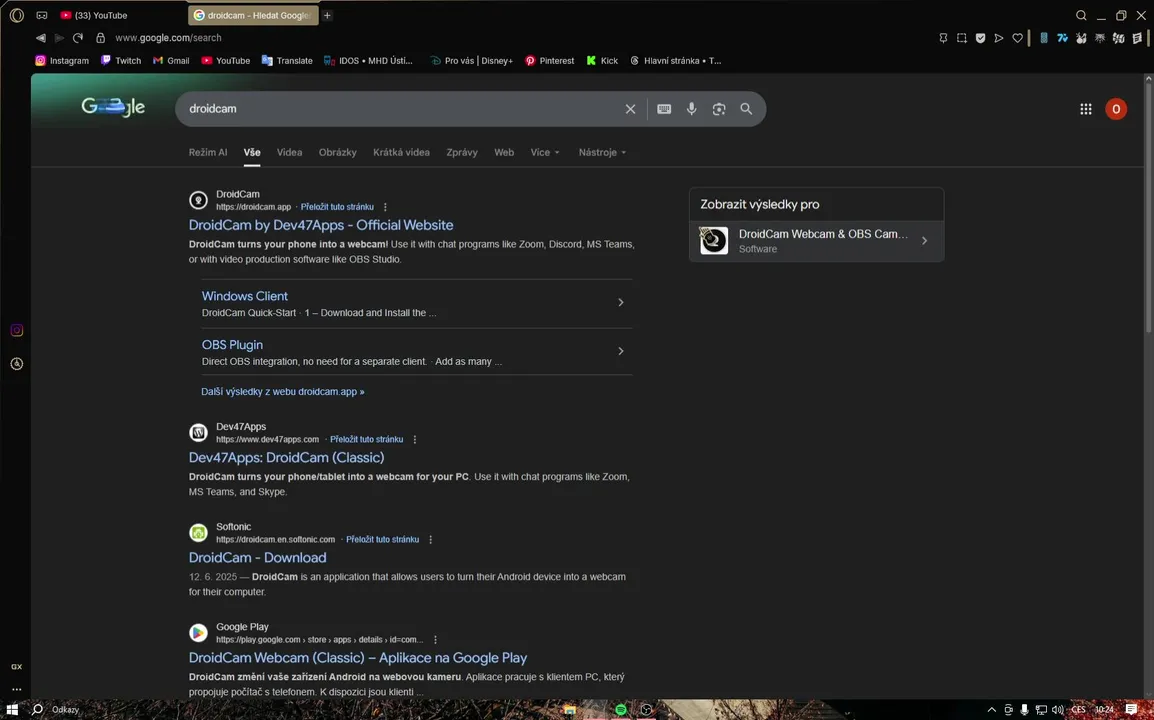The width and height of the screenshot is (1154, 720).
Task: Go back to the previous page
Action: 40,38
